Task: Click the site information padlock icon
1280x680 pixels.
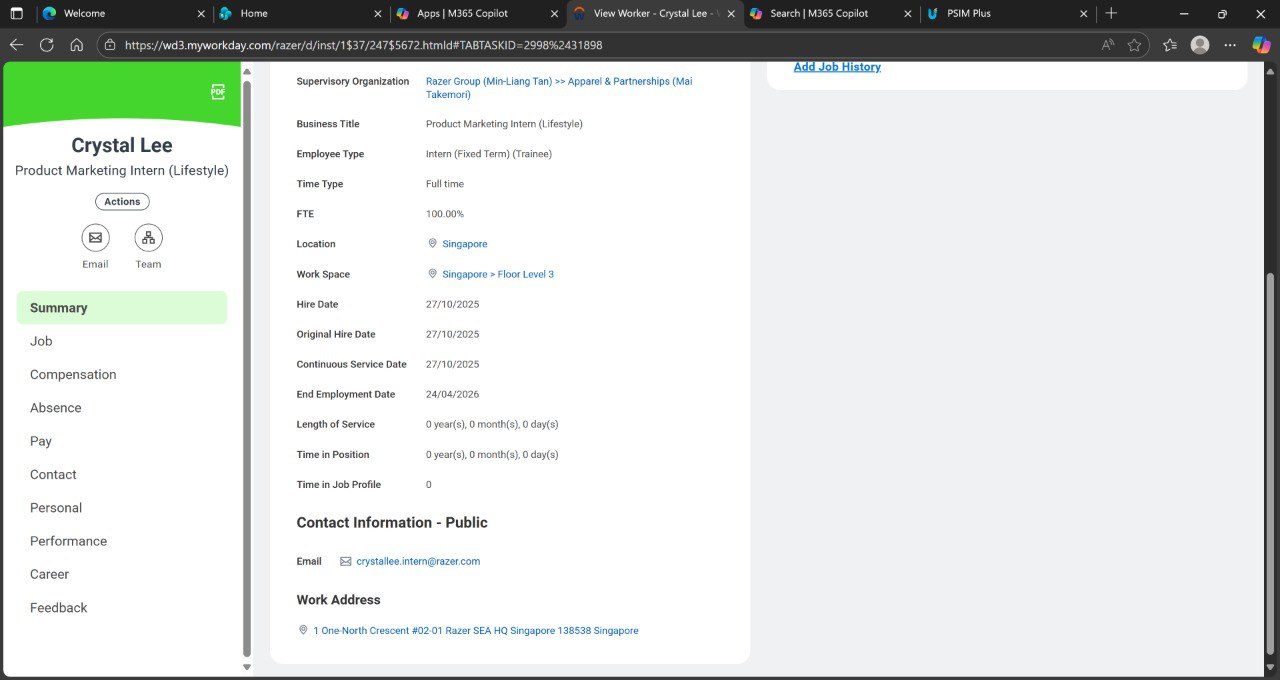Action: [x=110, y=45]
